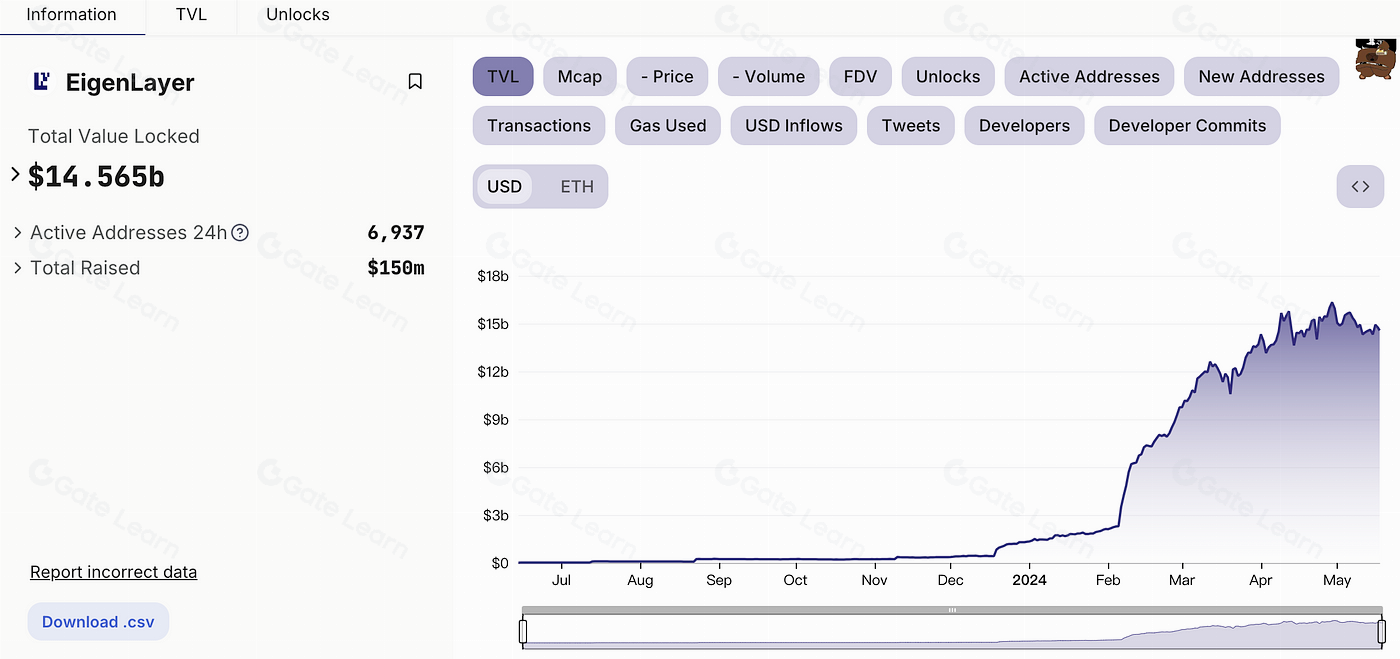Viewport: 1400px width, 659px height.
Task: Enable the Mcap chart metric
Action: click(580, 77)
